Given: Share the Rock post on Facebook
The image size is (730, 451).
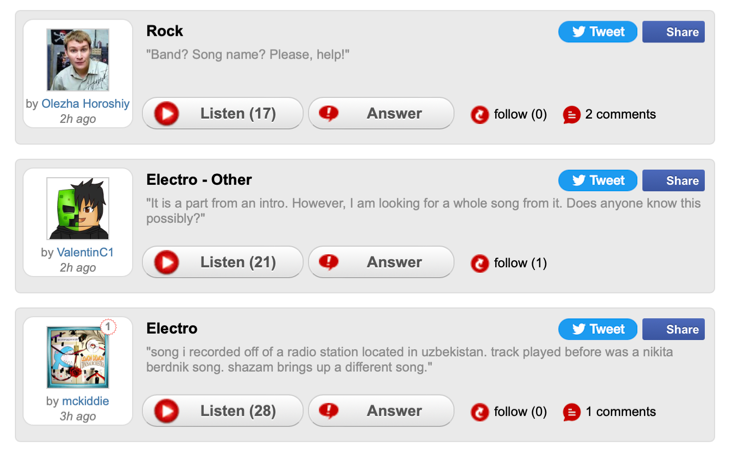Looking at the screenshot, I should [x=673, y=32].
